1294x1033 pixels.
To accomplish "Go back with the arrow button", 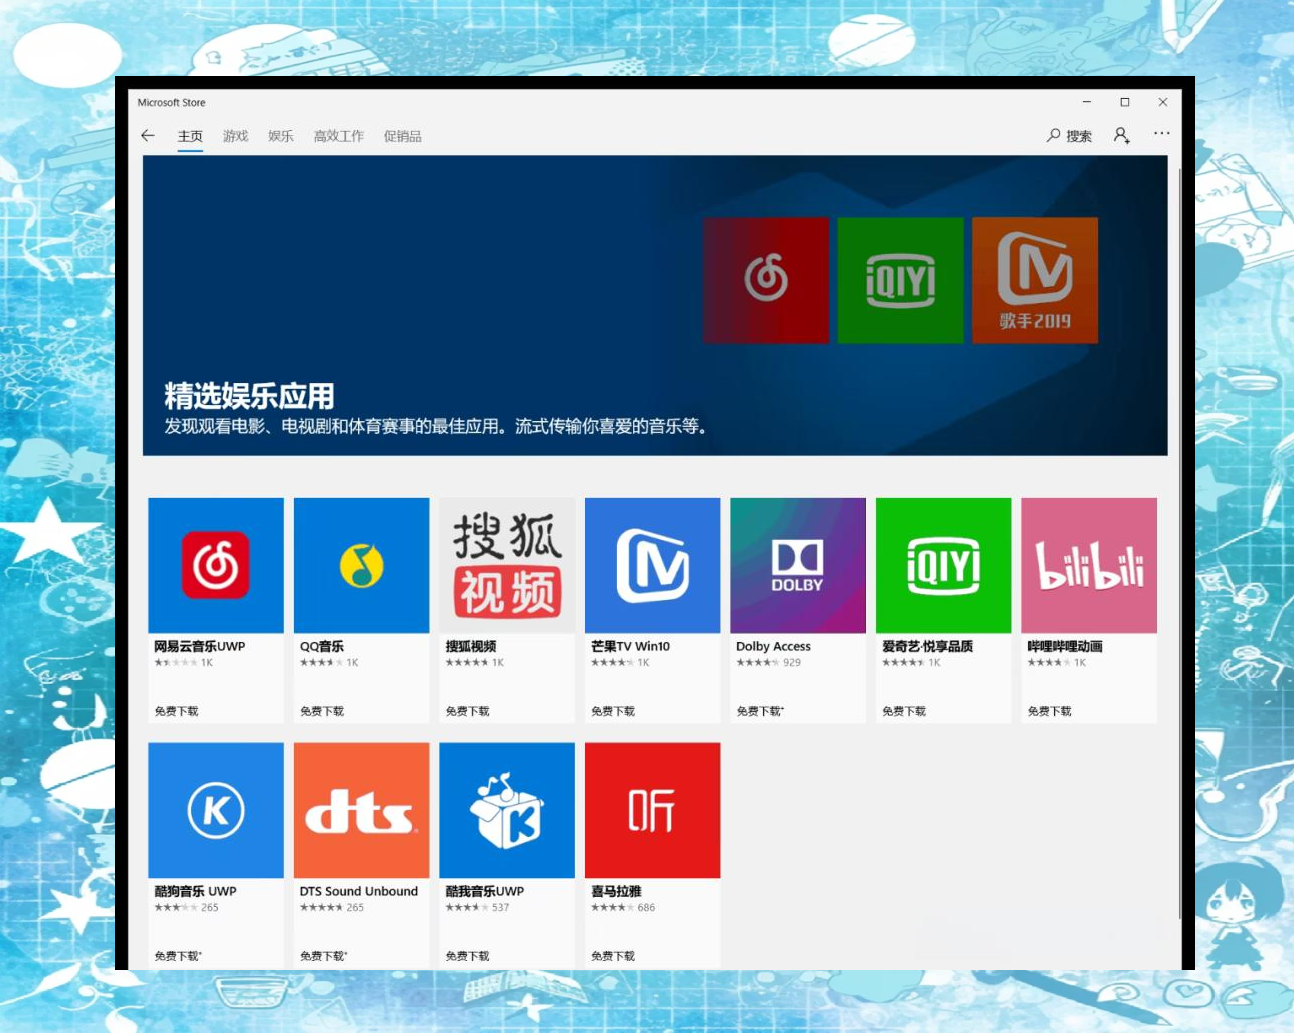I will (148, 136).
